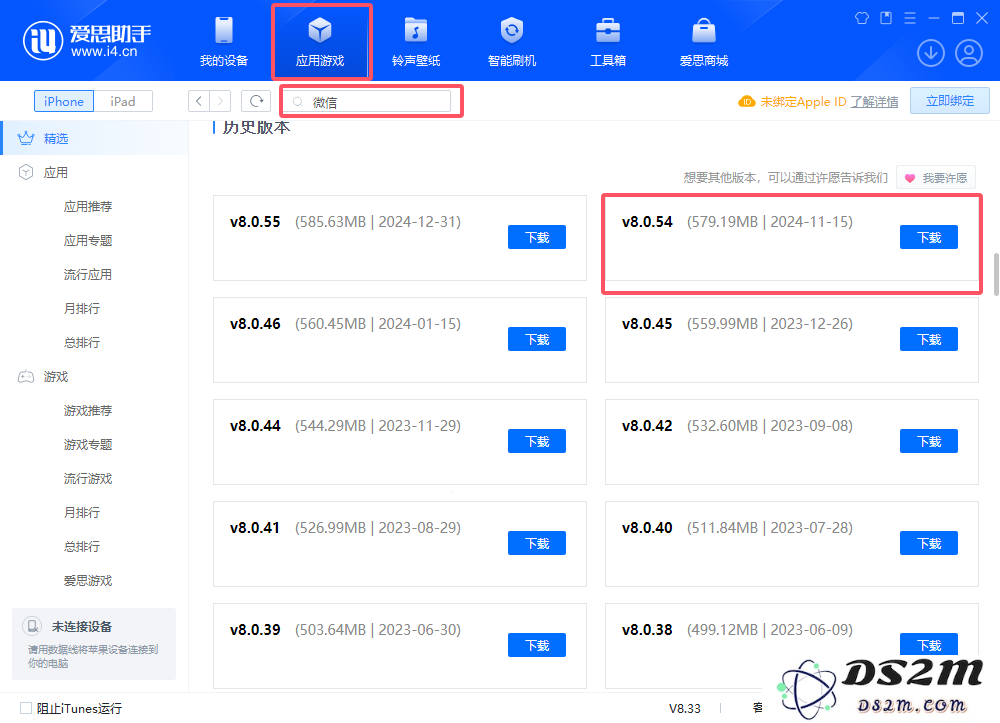
Task: Click the search magnifier icon
Action: [x=298, y=102]
